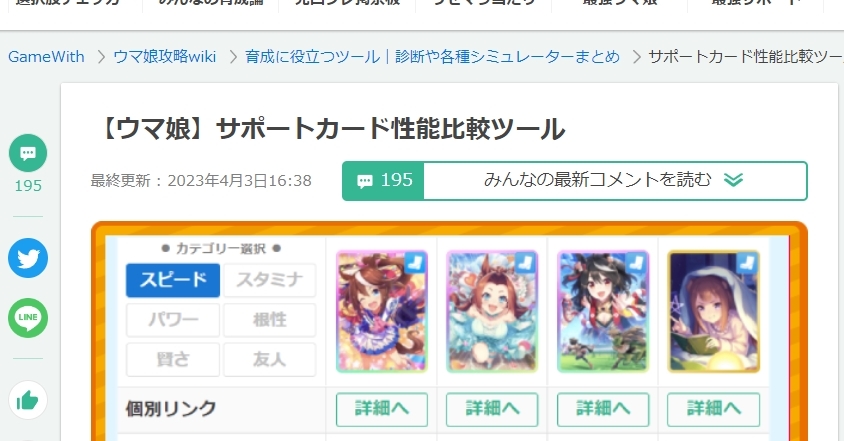The image size is (844, 441).
Task: Share the page via LINE icon
Action: pyautogui.click(x=28, y=318)
